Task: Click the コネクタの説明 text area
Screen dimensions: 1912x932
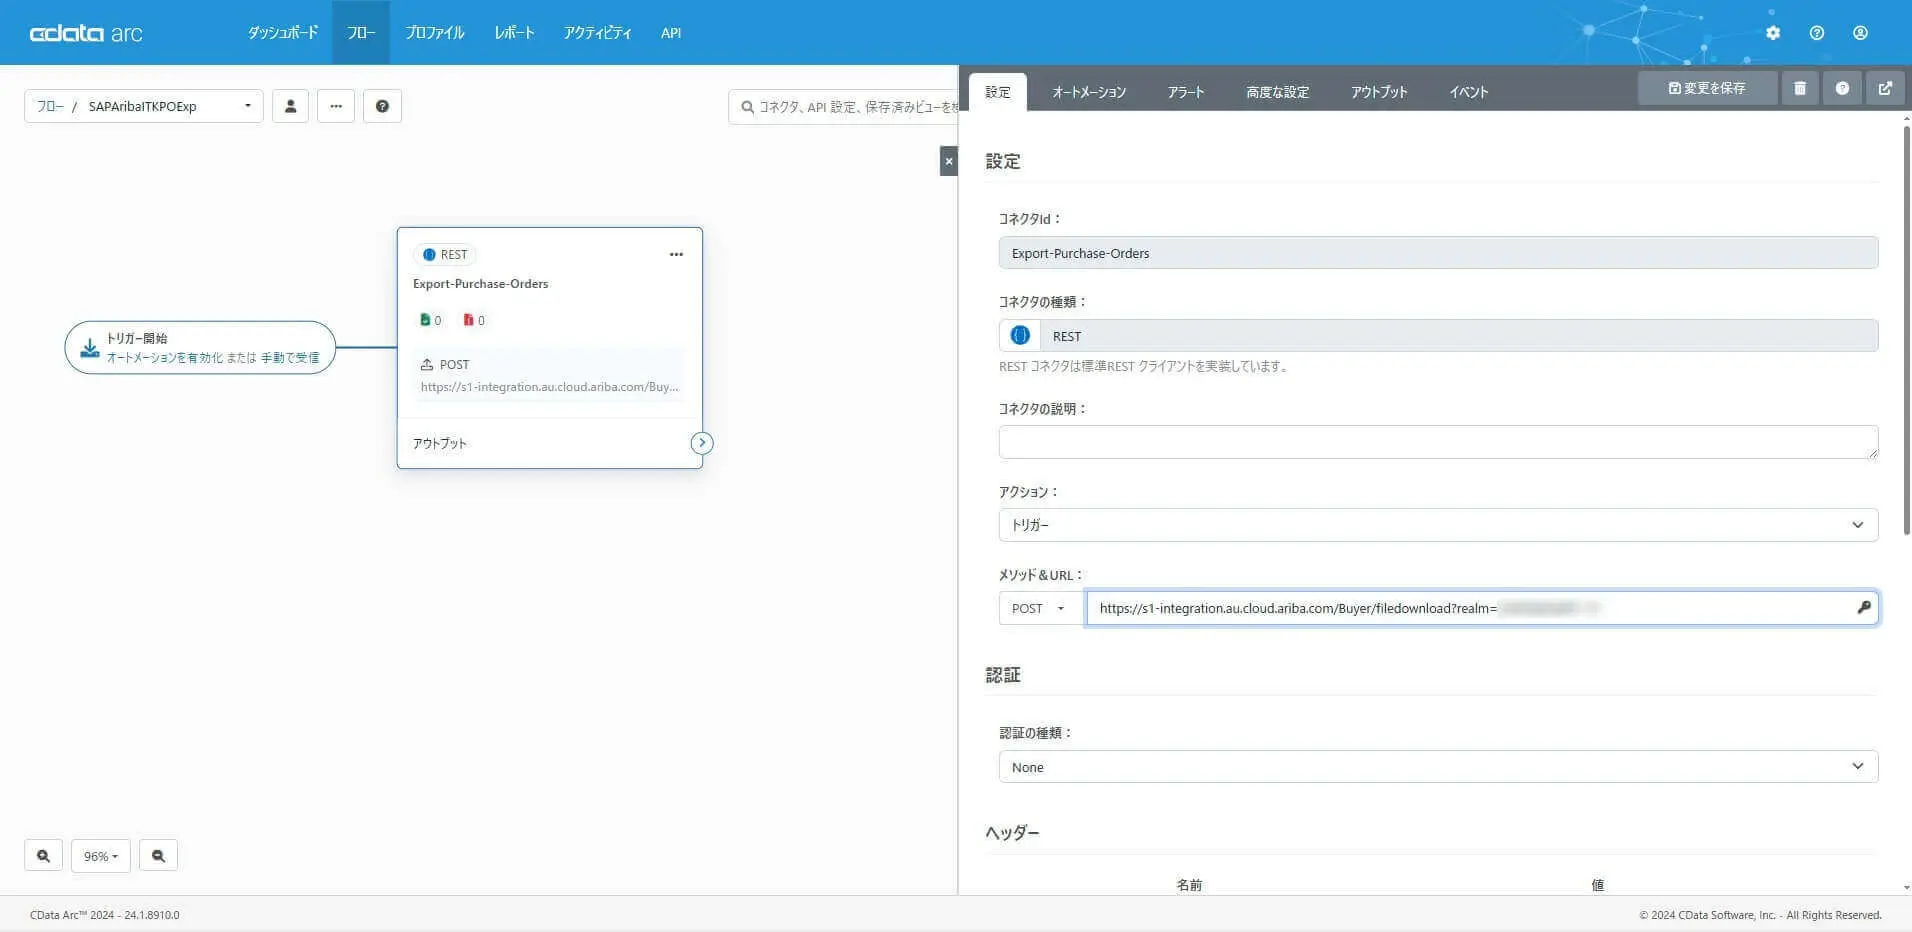Action: (1438, 442)
